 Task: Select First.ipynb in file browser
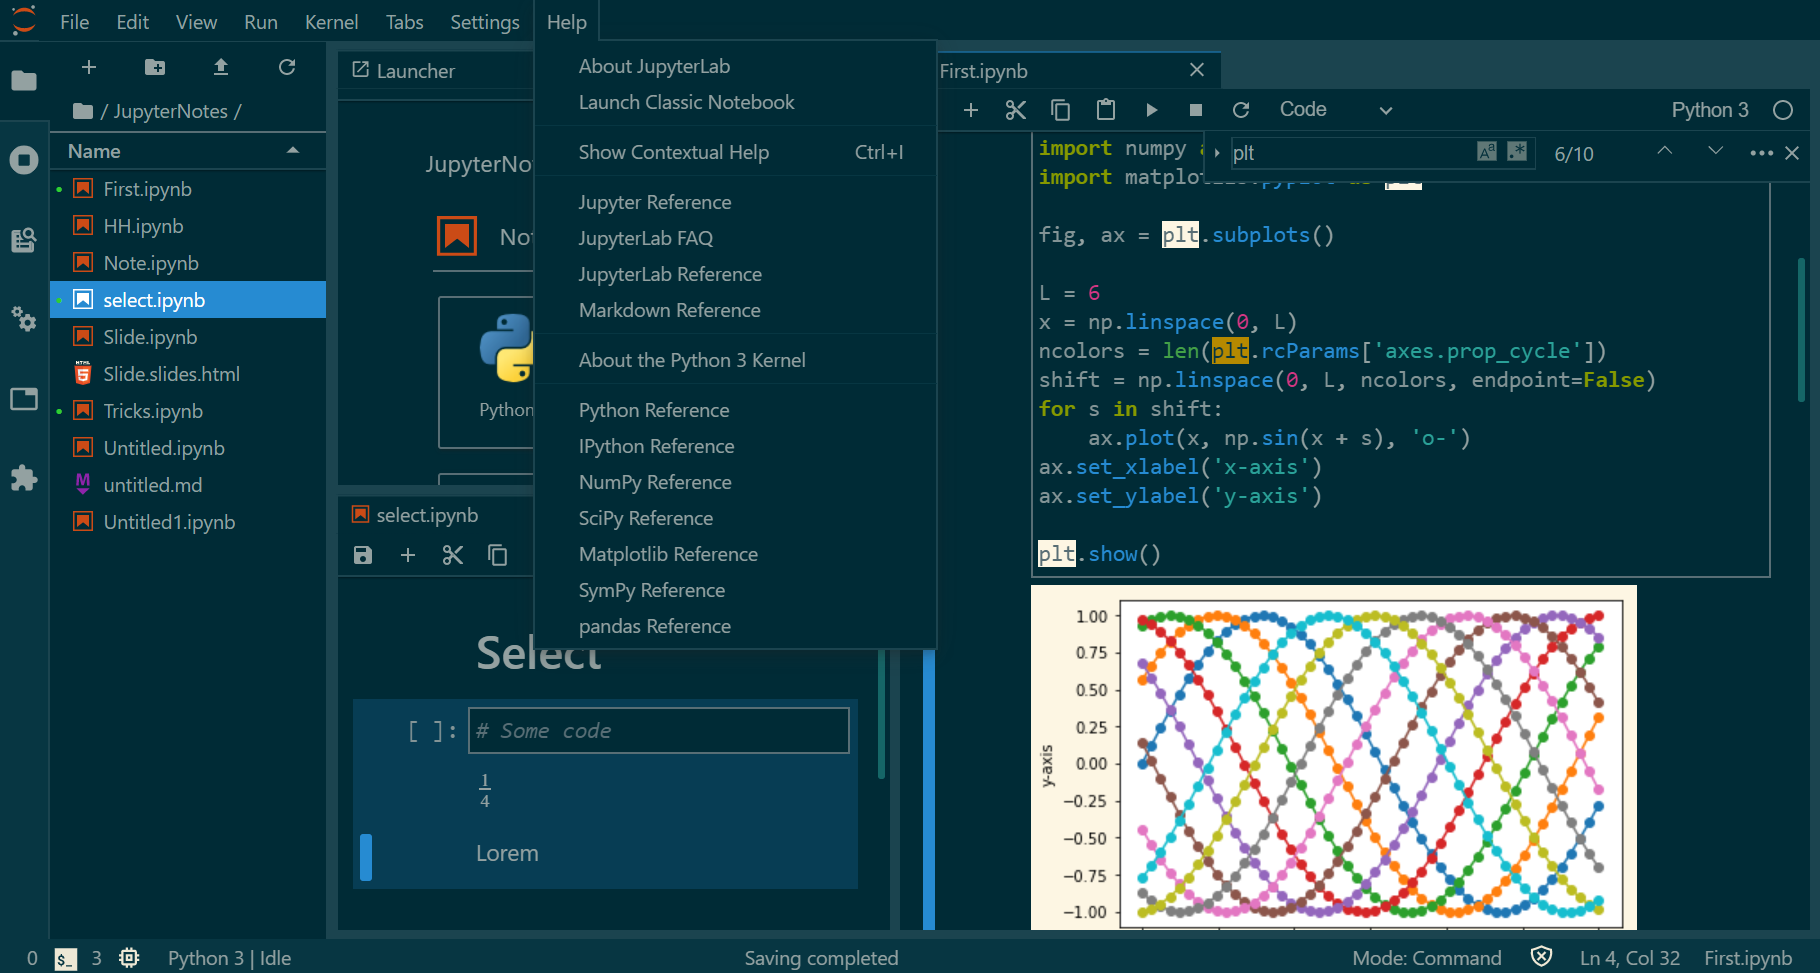188,189
